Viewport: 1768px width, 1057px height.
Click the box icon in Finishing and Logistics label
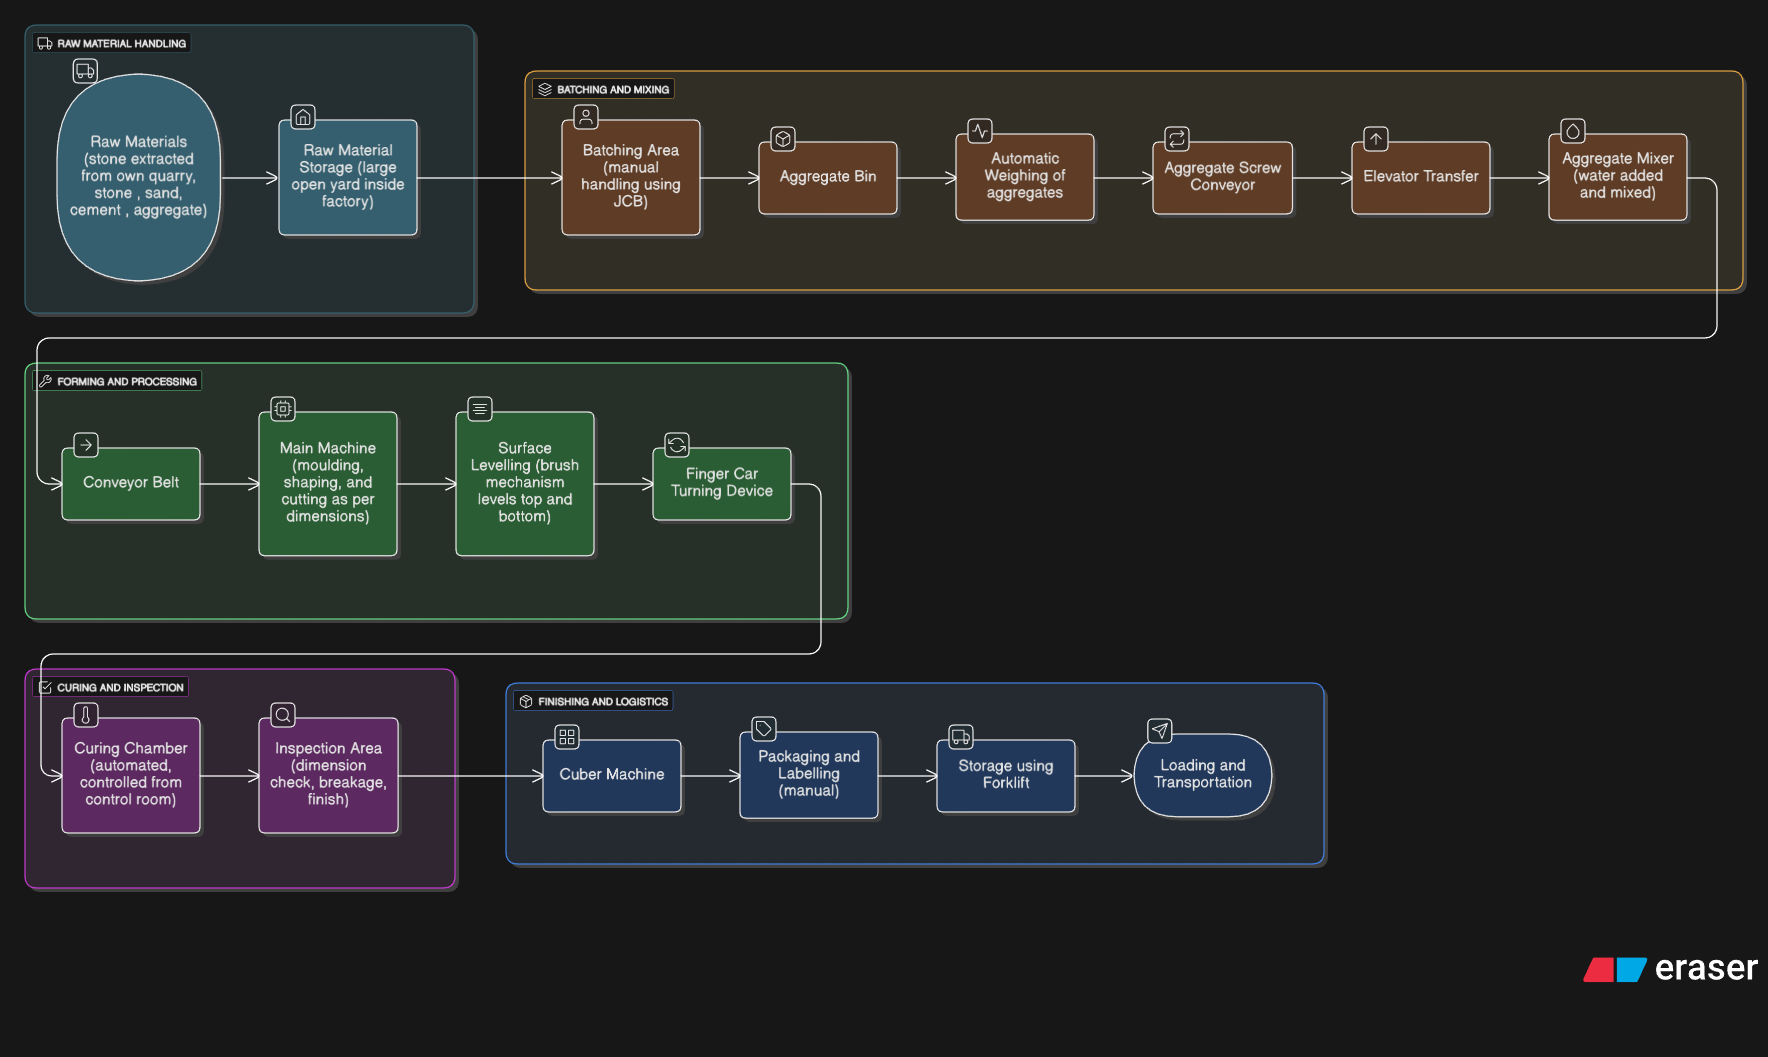pyautogui.click(x=526, y=701)
